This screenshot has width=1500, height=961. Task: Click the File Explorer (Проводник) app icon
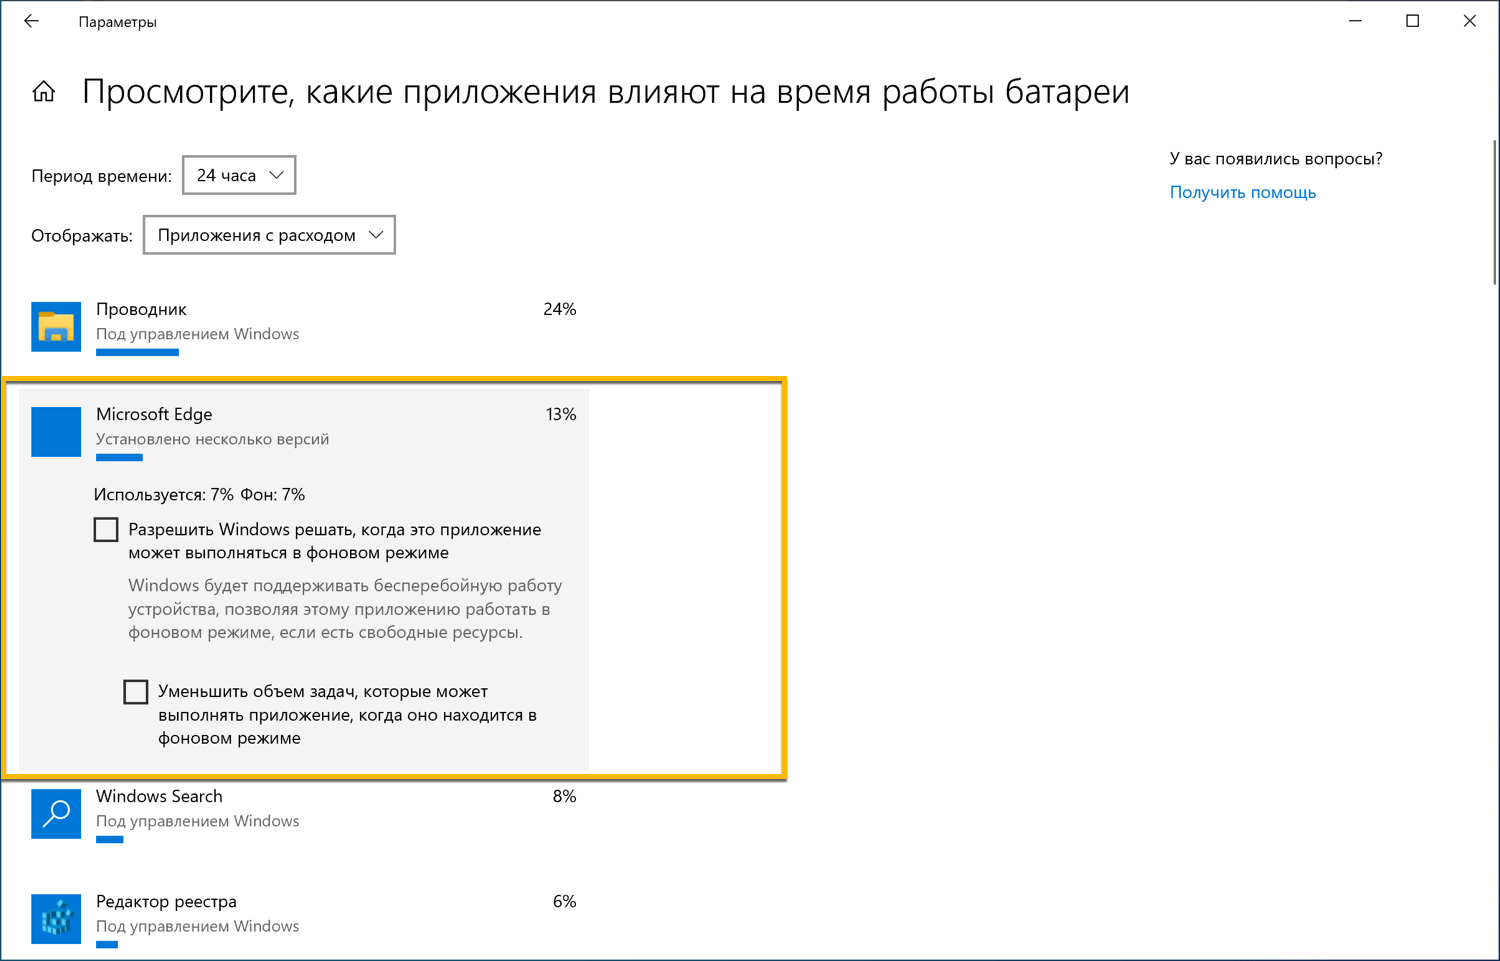(x=55, y=326)
